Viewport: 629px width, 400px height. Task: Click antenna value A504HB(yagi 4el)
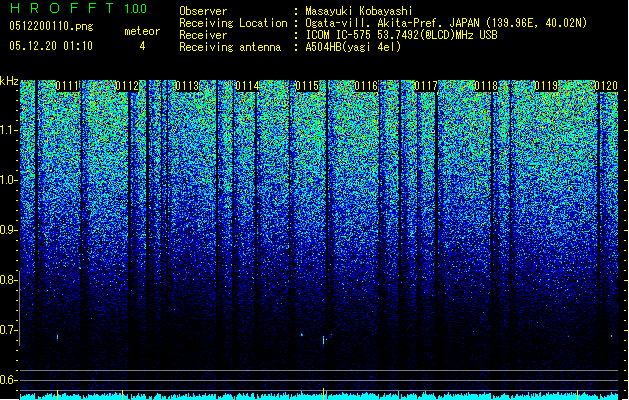(x=353, y=47)
